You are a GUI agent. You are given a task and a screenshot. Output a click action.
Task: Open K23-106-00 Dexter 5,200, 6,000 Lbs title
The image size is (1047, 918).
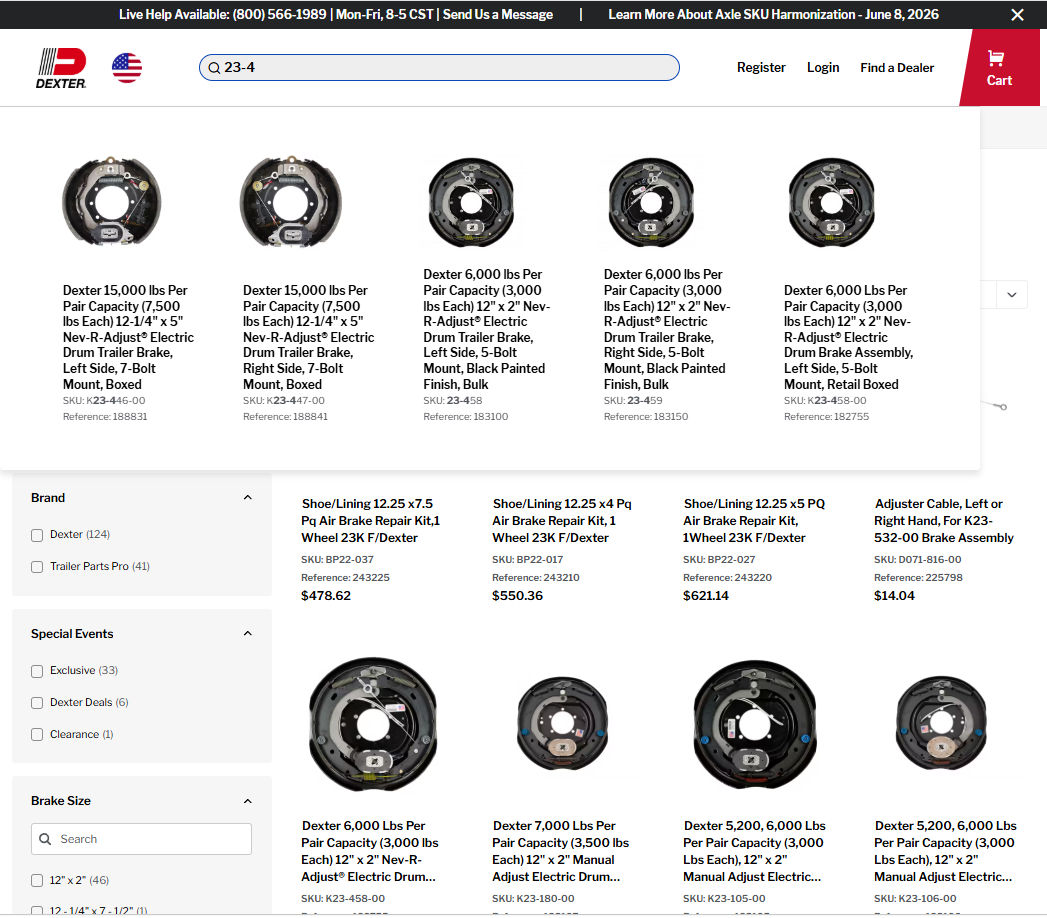pyautogui.click(x=946, y=851)
